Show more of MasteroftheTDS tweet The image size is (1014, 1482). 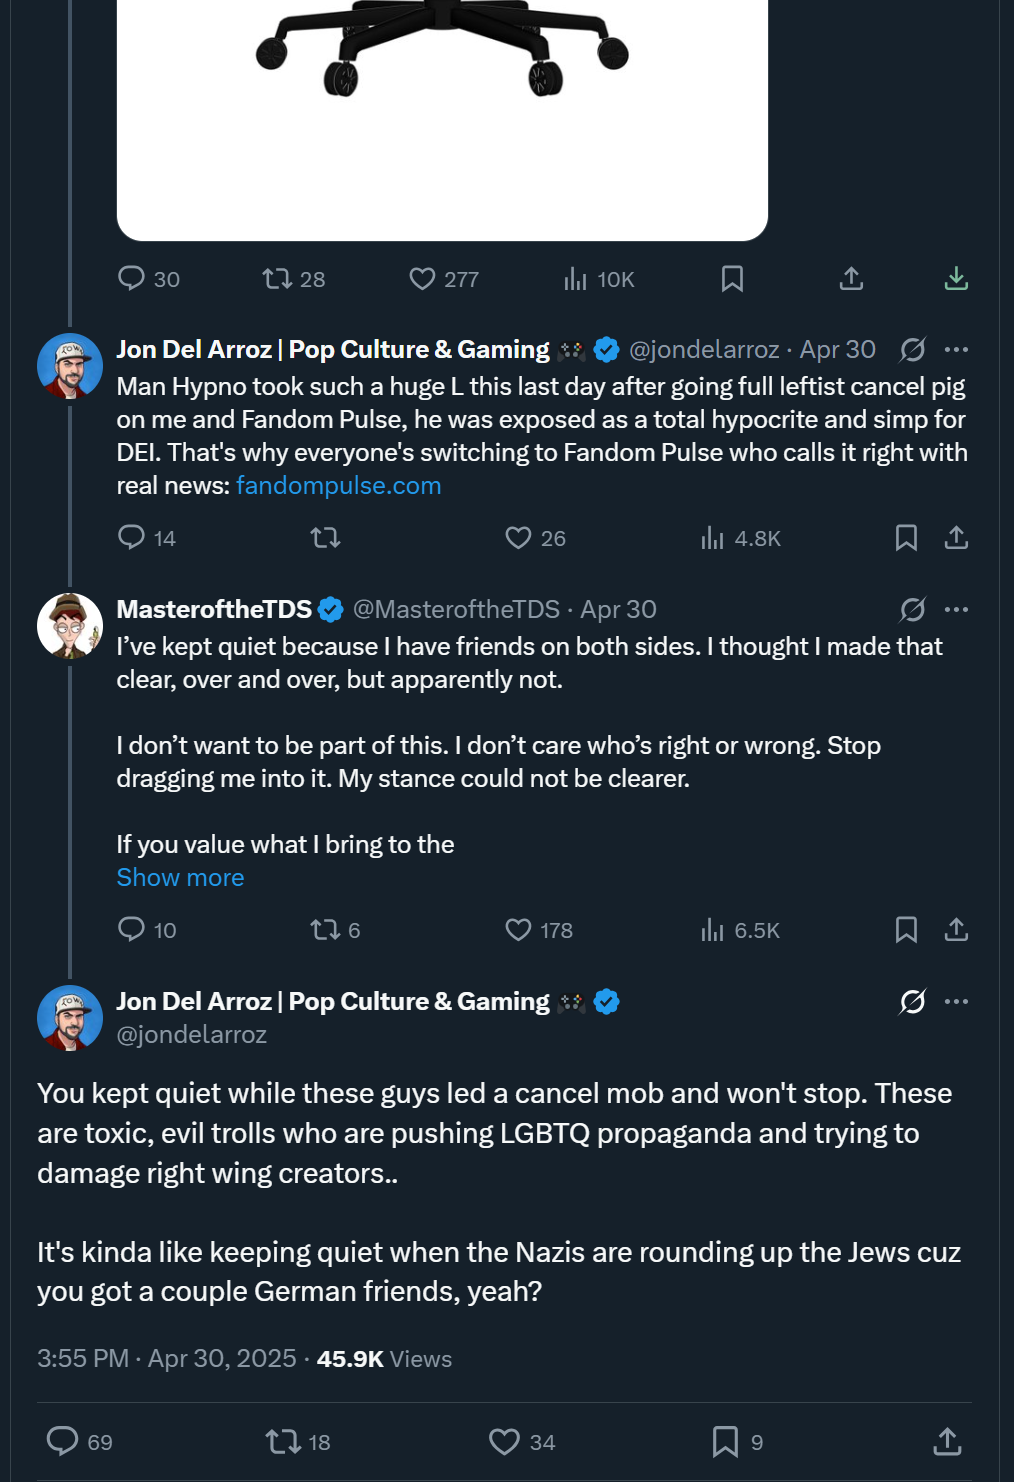tap(180, 877)
